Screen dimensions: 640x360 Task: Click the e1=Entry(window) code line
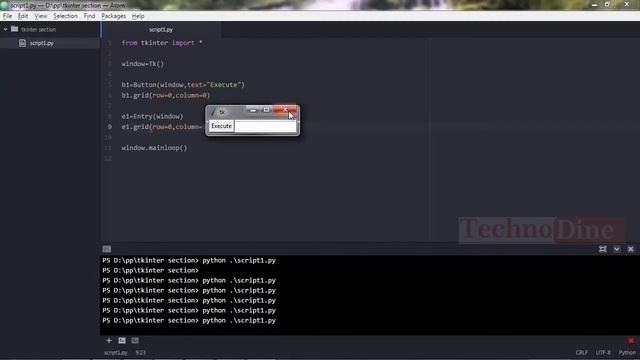coord(152,116)
